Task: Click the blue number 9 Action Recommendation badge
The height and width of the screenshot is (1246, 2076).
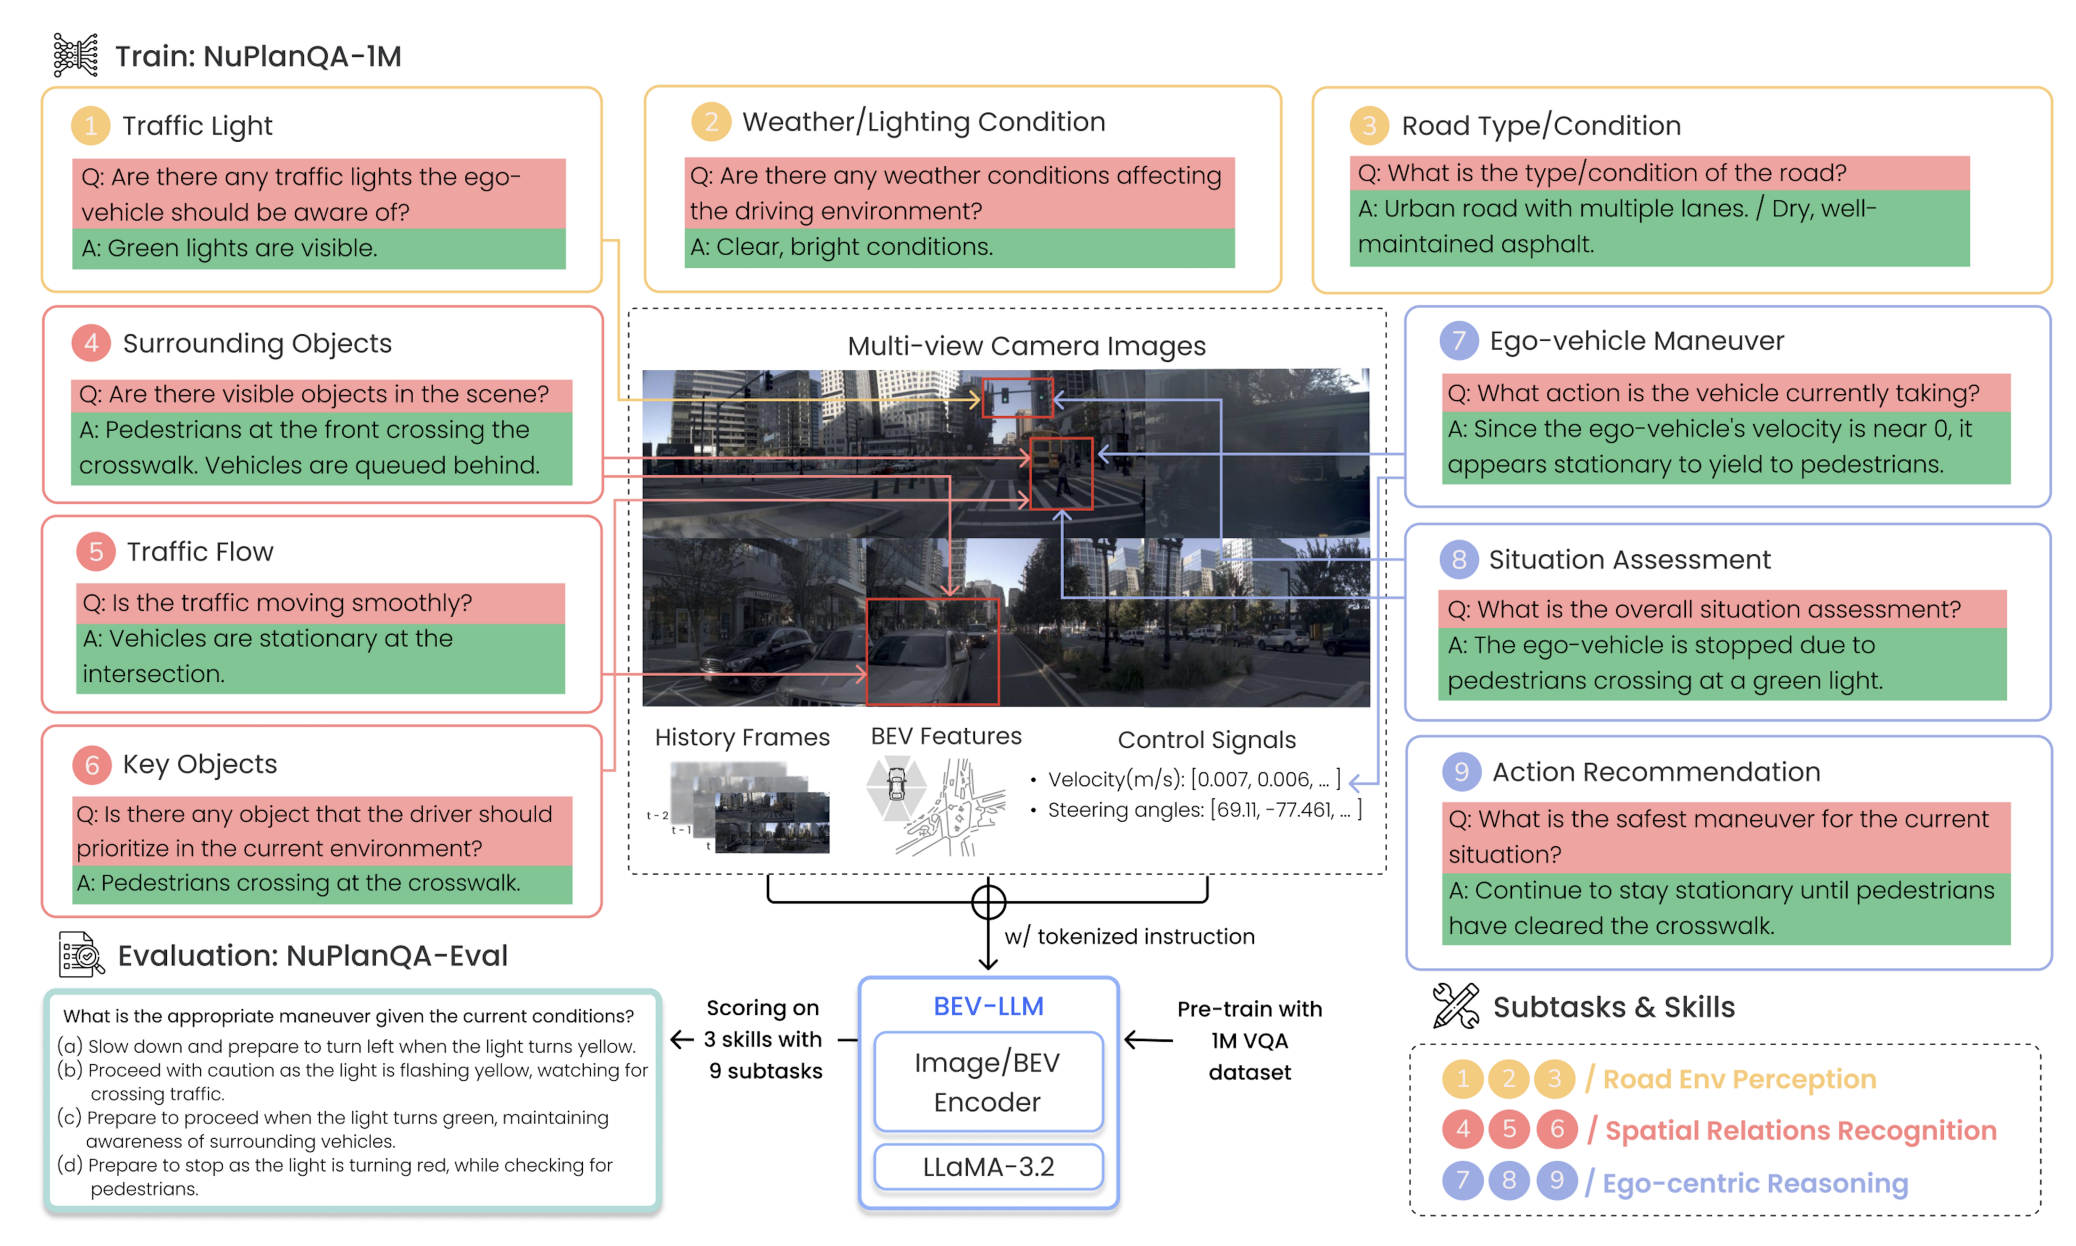Action: (x=1461, y=771)
